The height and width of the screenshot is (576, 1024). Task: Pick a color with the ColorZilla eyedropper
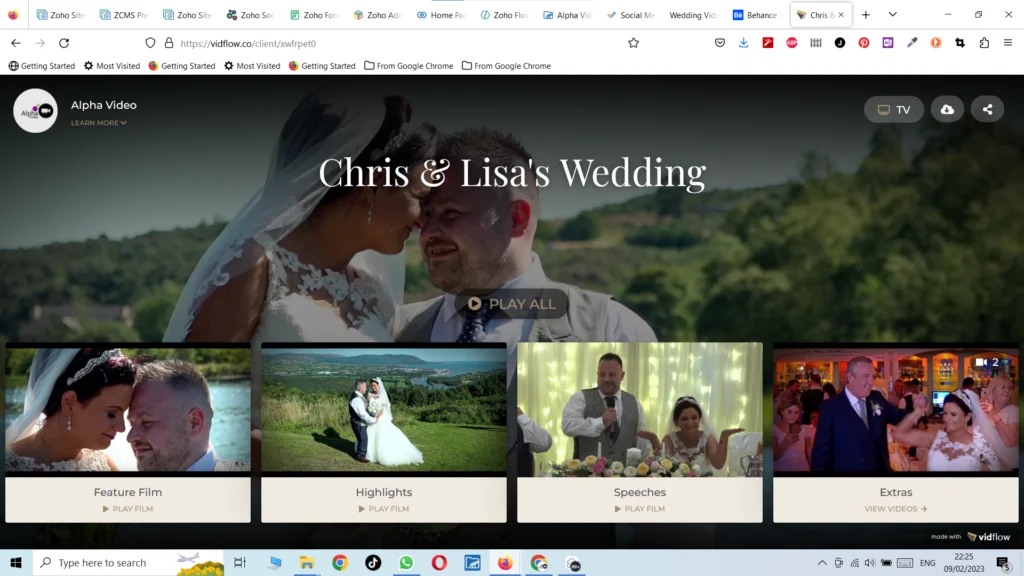pos(911,44)
